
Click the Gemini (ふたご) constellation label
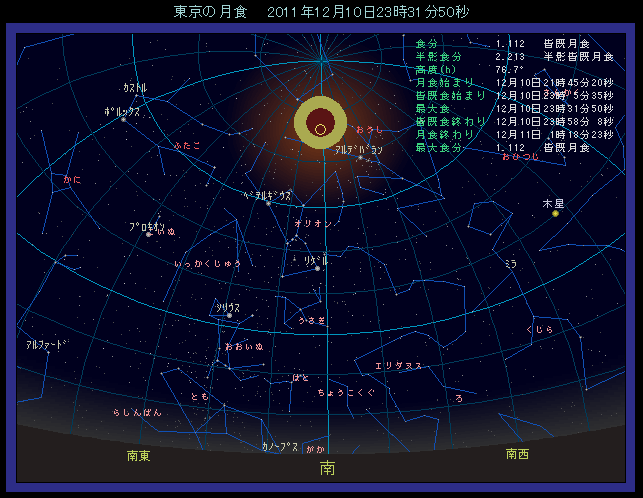click(187, 145)
